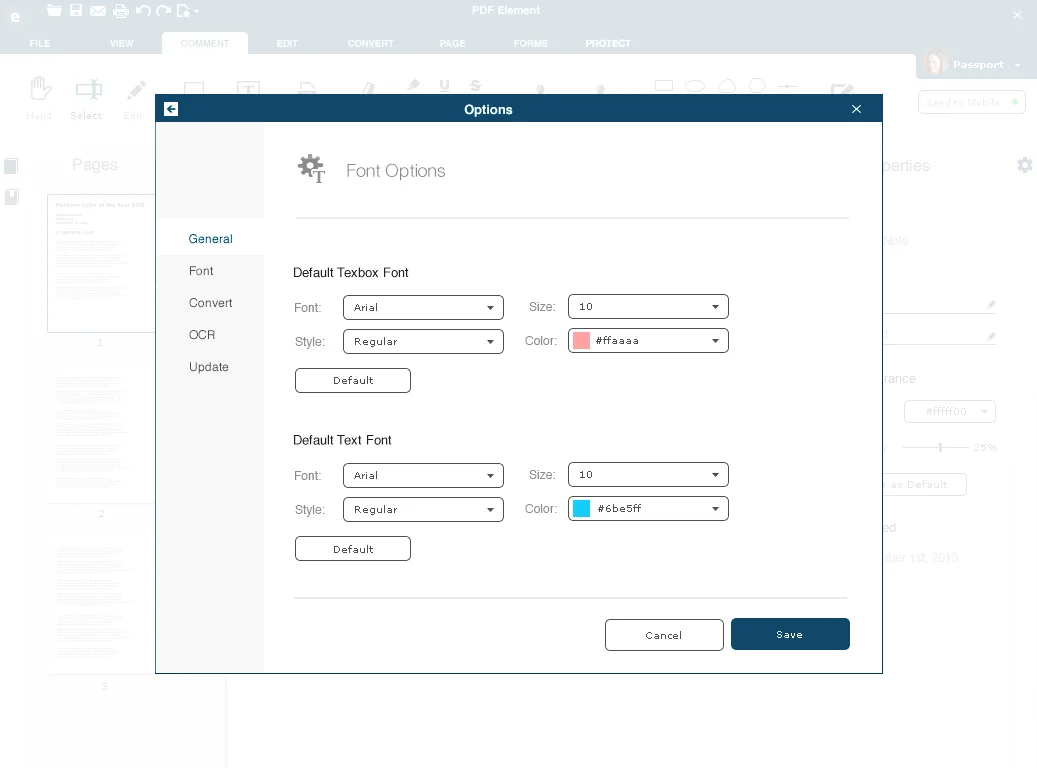Click Send to Mobile button
This screenshot has height=768, width=1037.
tap(972, 103)
